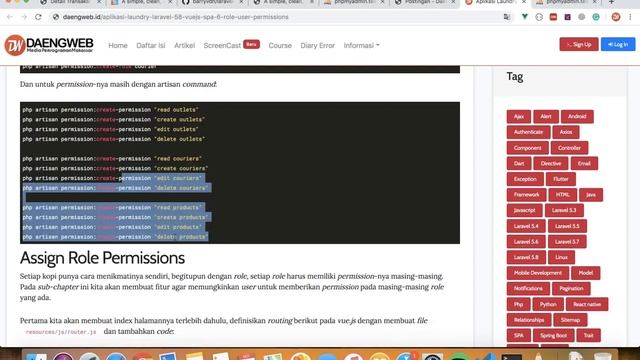
Task: Open the Axios tag
Action: click(566, 132)
